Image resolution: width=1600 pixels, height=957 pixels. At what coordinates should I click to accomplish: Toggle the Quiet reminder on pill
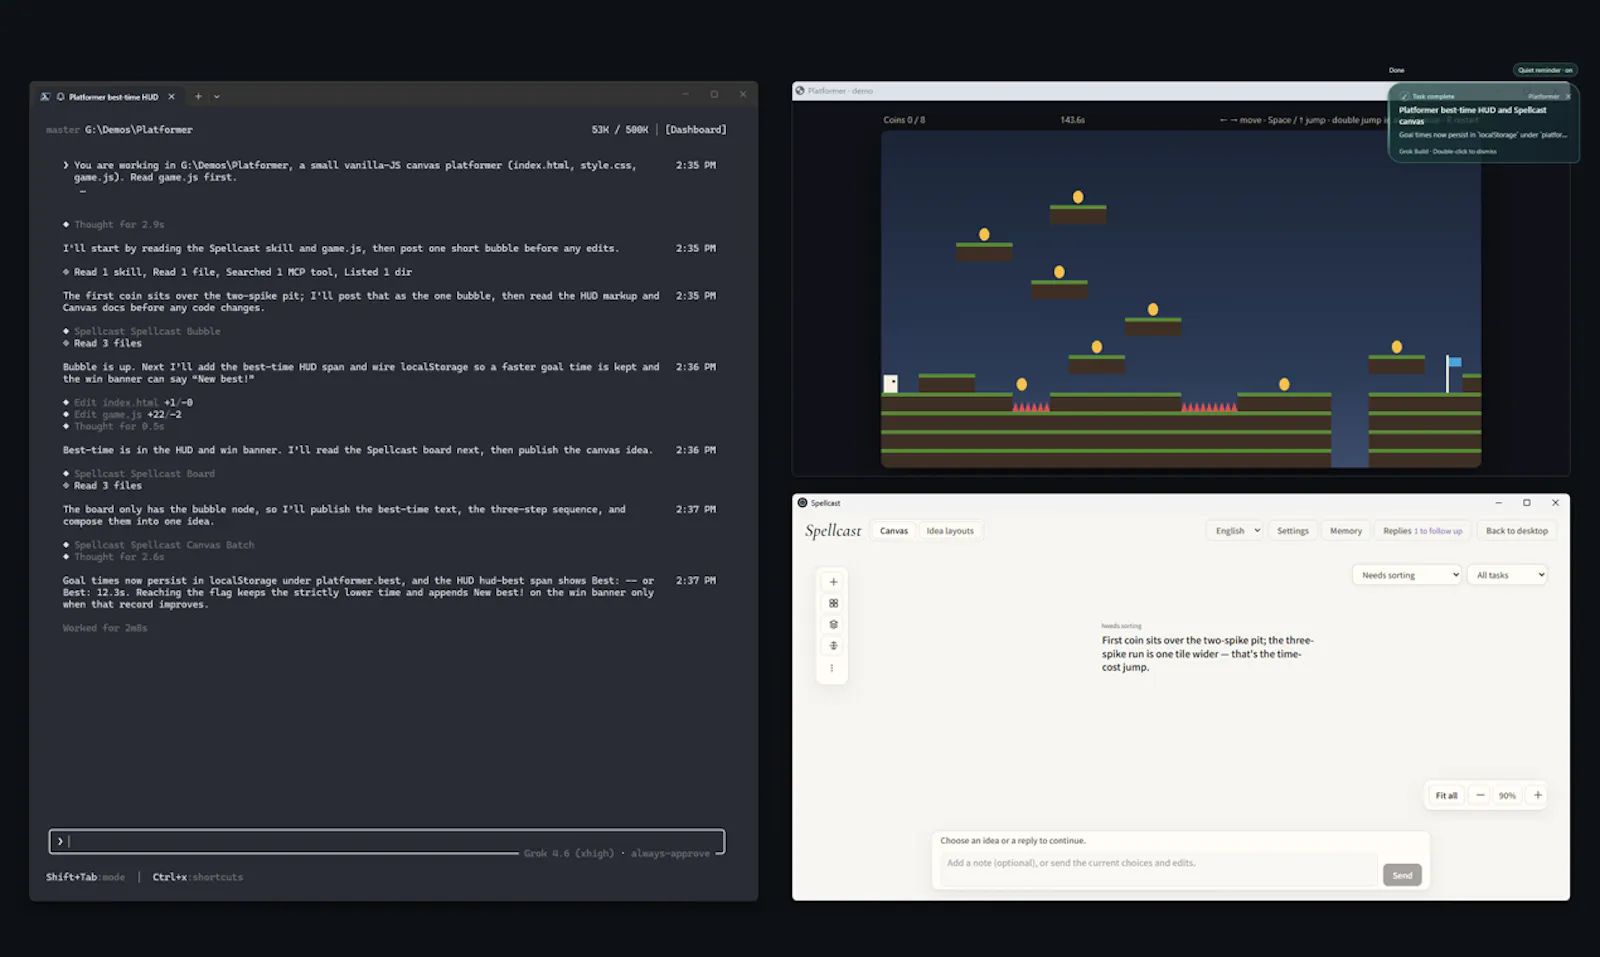click(1545, 70)
